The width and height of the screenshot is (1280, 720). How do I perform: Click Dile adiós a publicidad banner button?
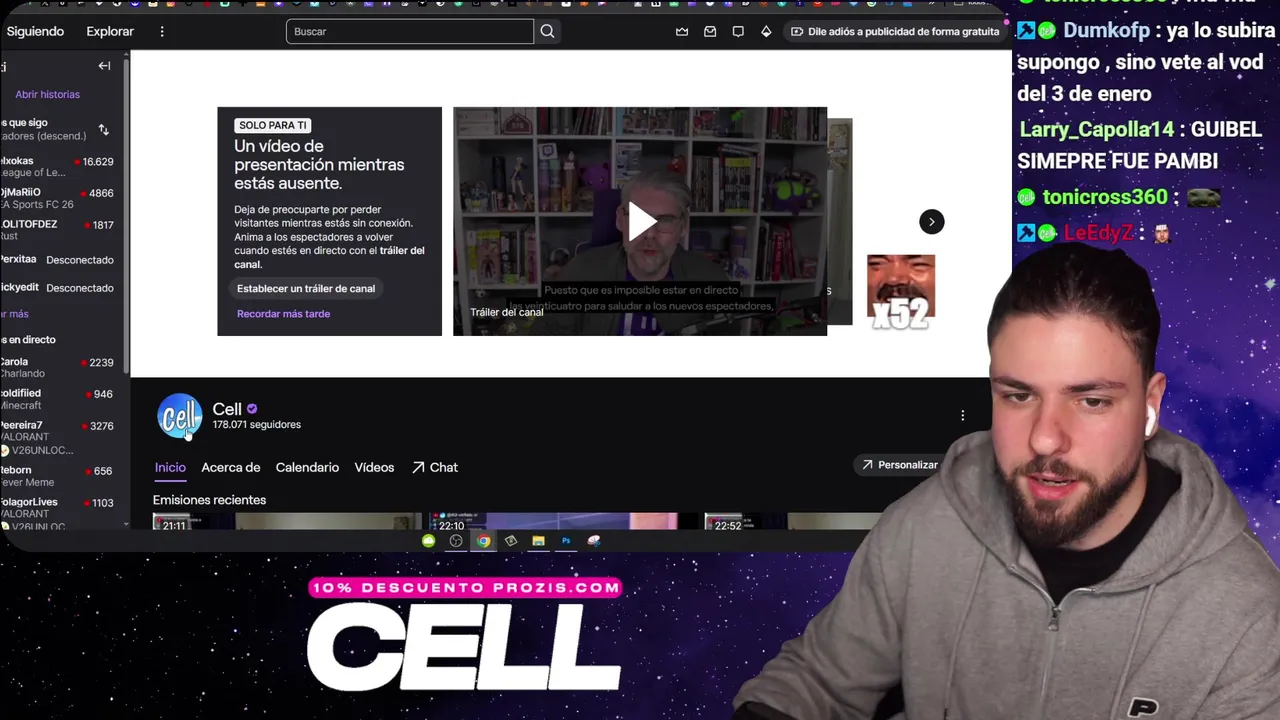click(x=894, y=31)
